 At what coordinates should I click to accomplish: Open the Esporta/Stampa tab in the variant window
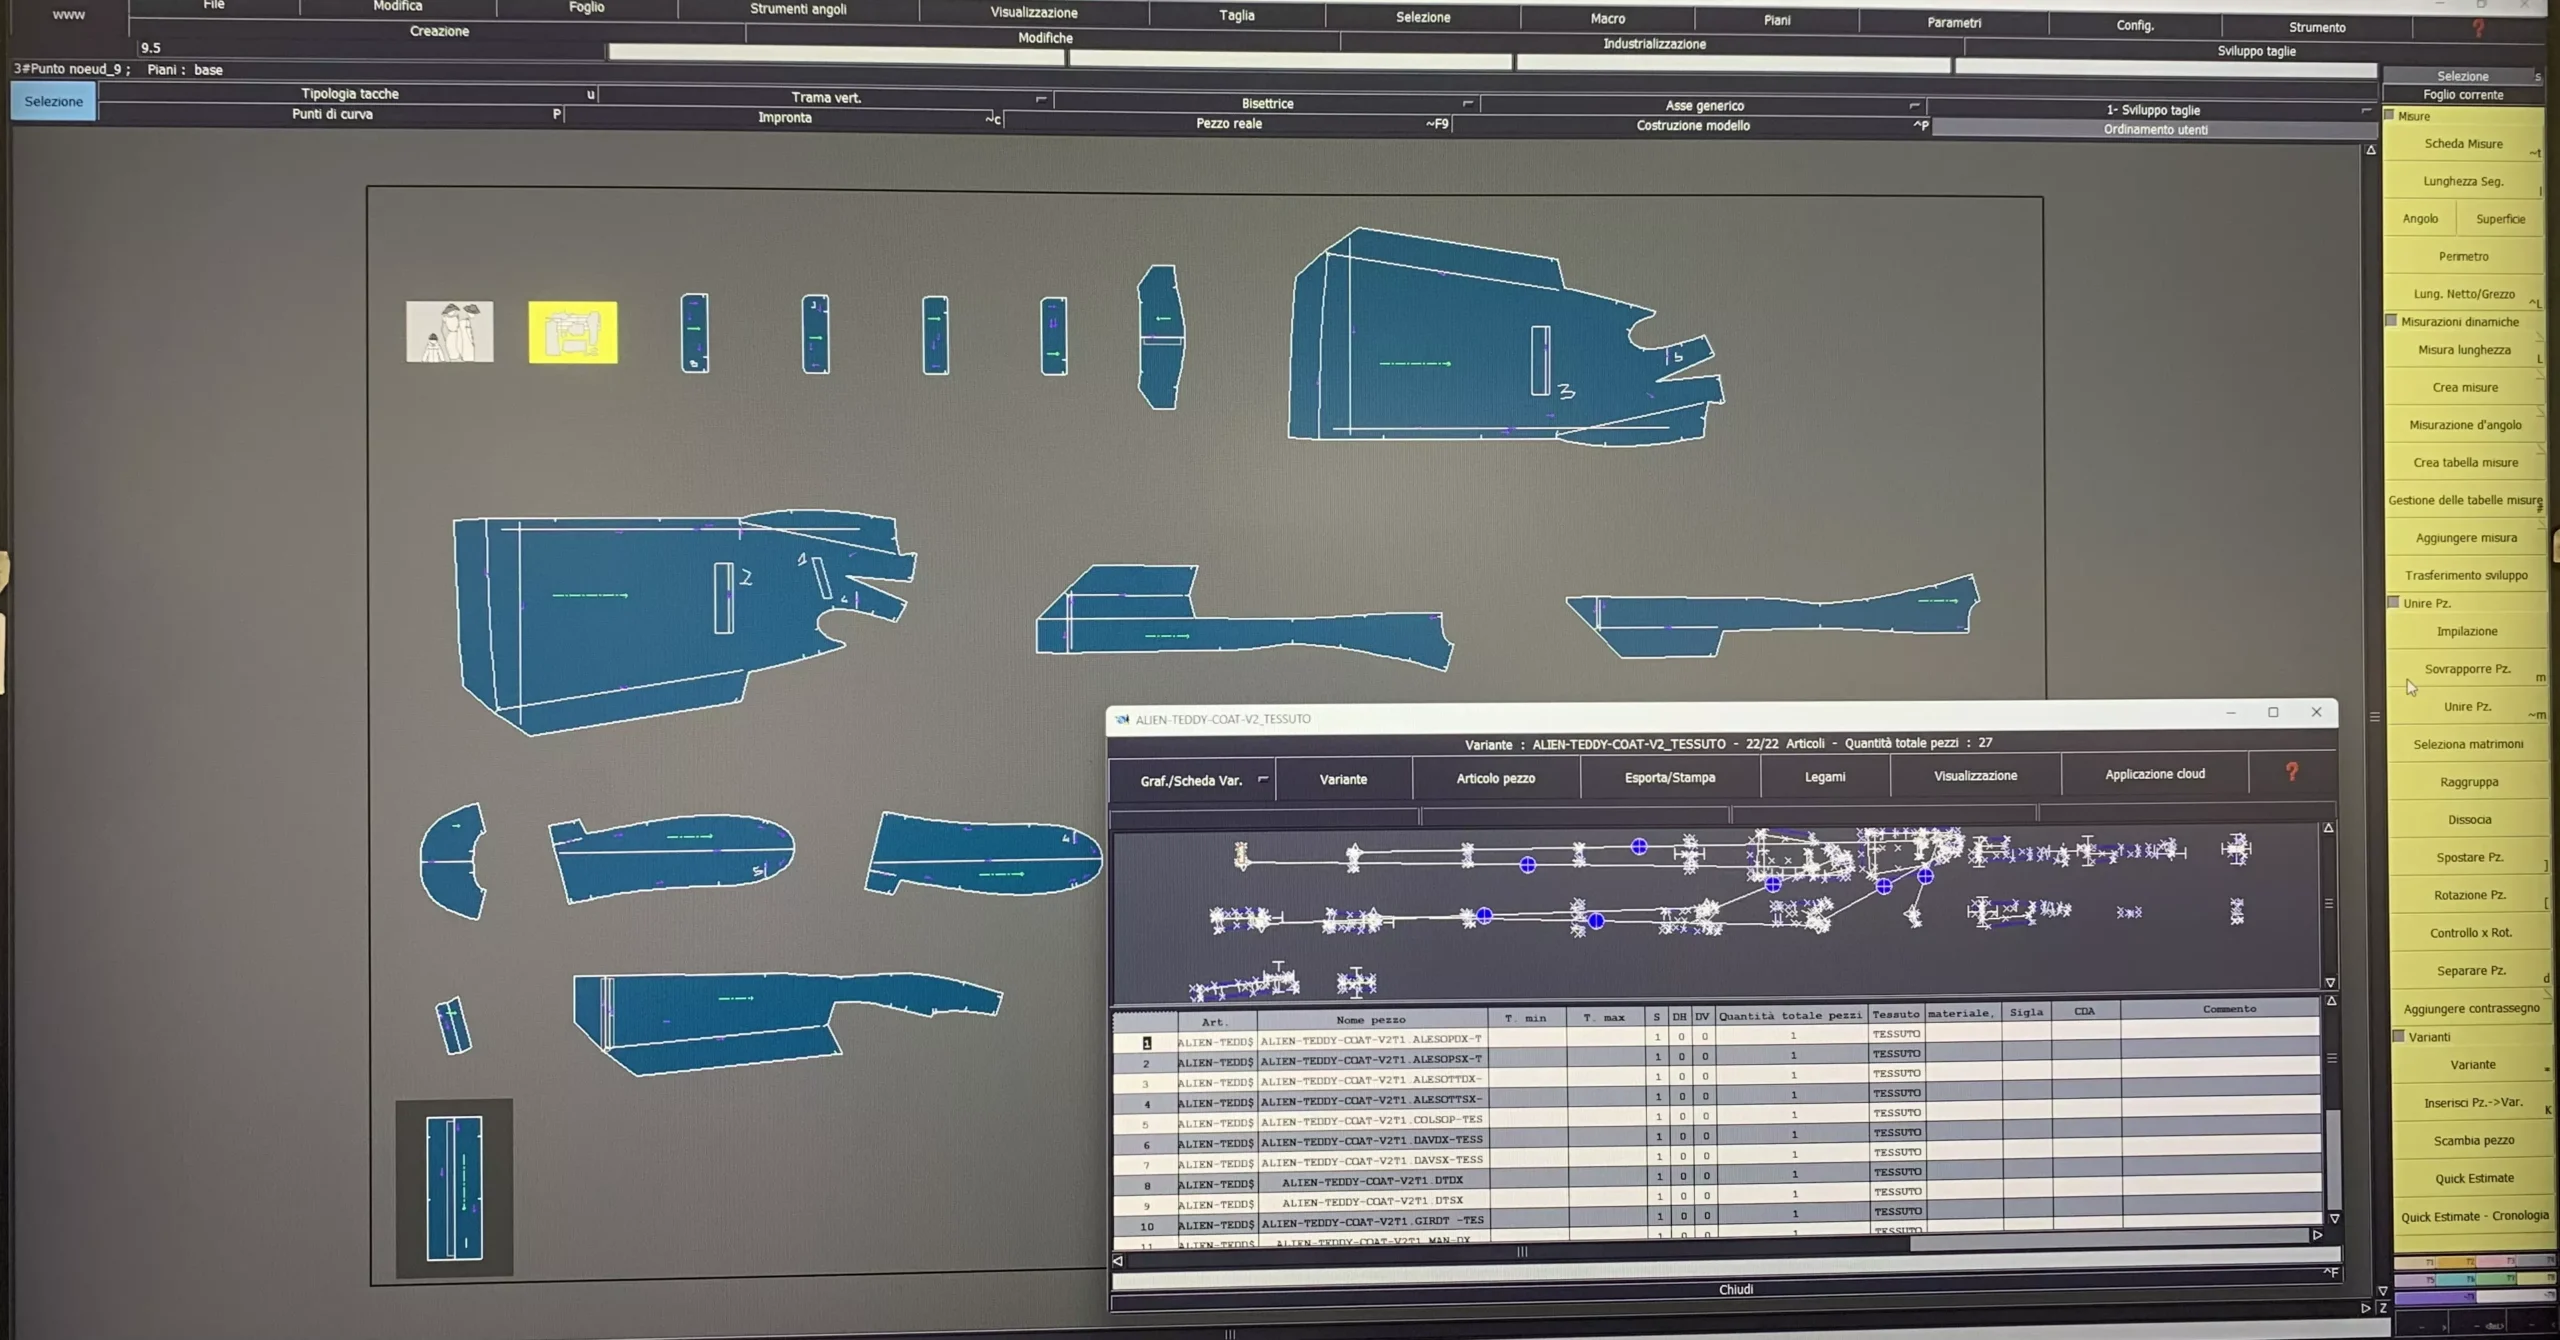point(1669,777)
